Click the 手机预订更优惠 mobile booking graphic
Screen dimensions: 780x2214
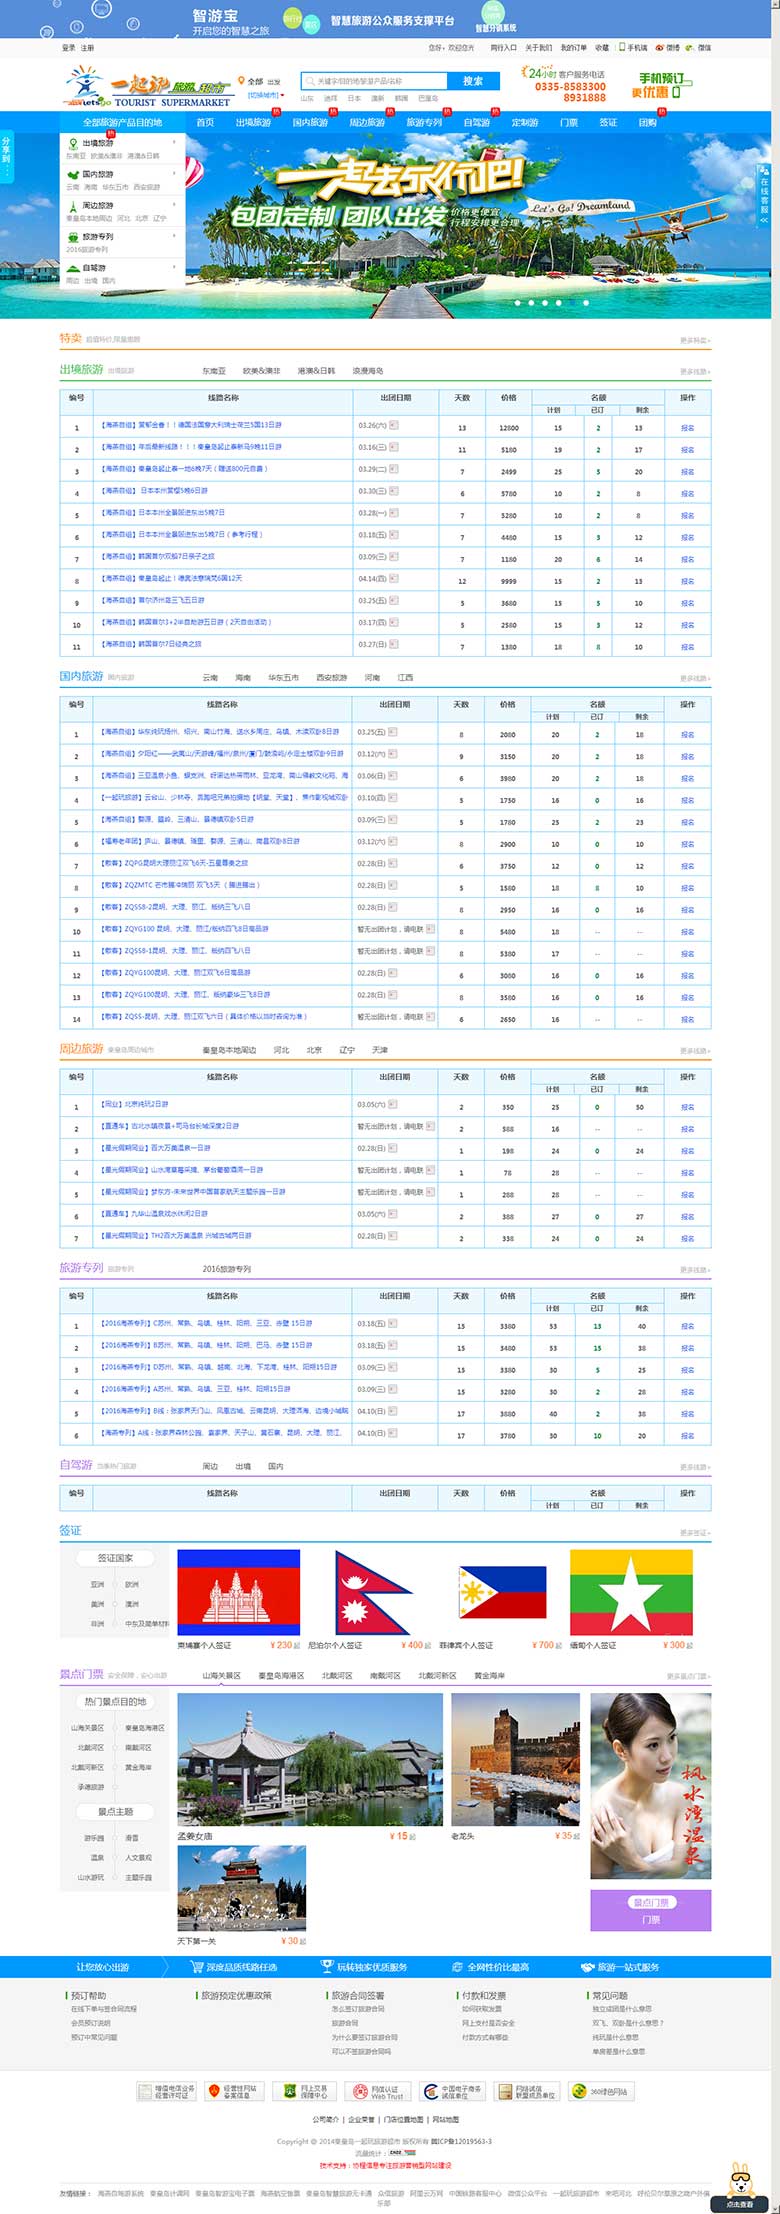662,85
